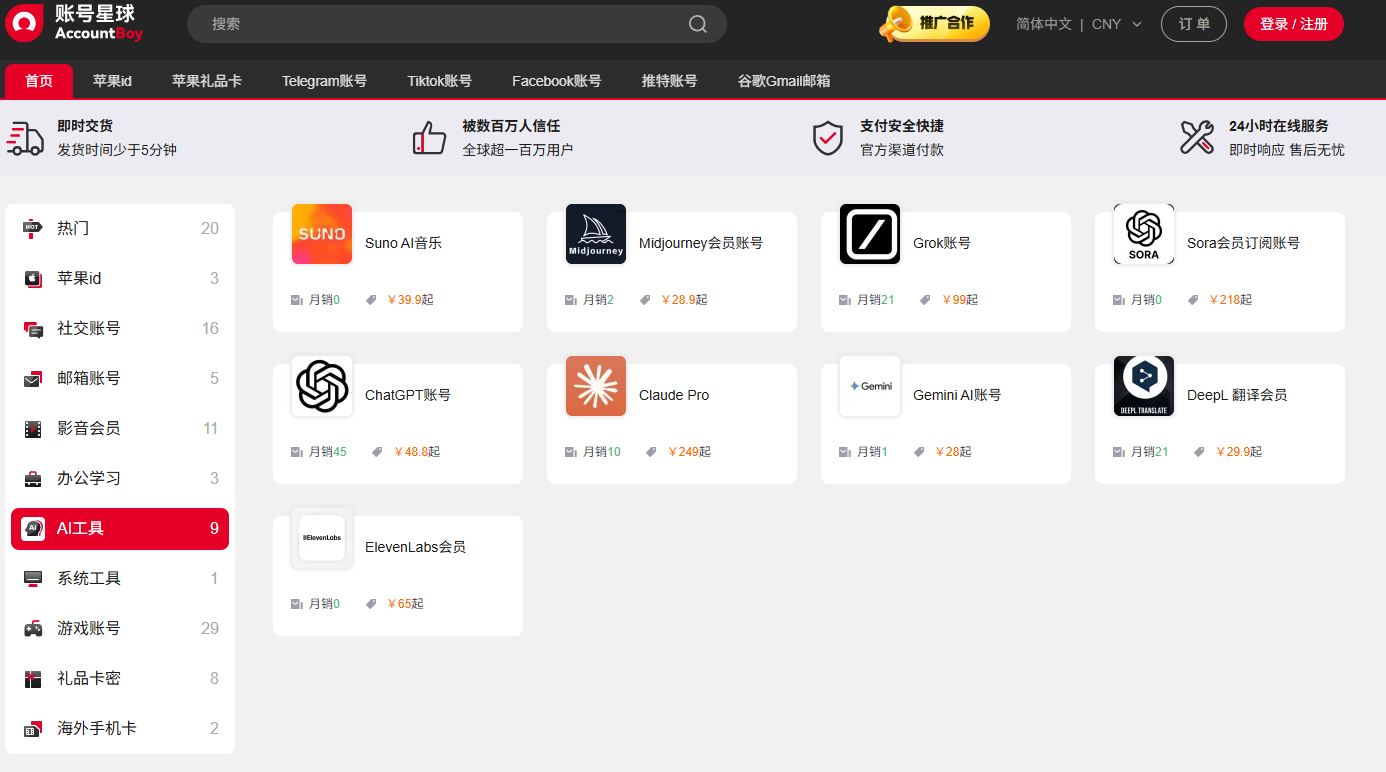Click the wrench tools 24小时在线服务 icon
Screen dimensions: 1386x772
pos(1197,138)
